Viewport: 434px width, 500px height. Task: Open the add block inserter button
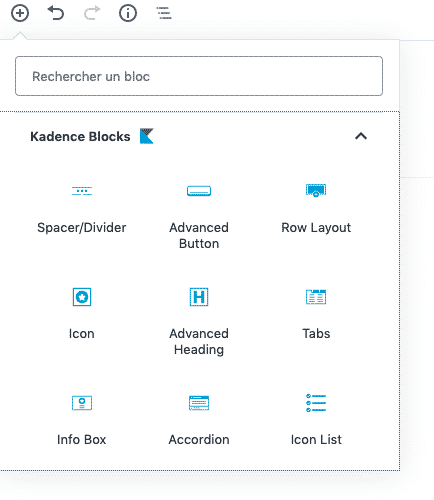(x=20, y=13)
